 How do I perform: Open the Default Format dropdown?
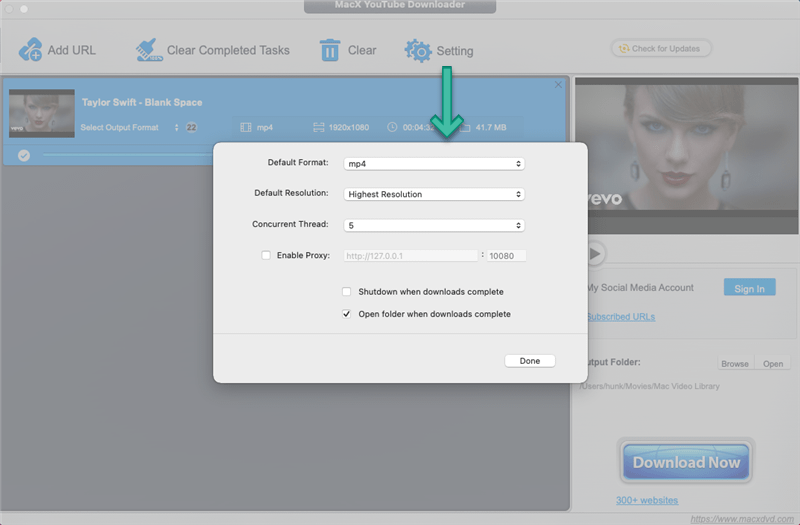[x=434, y=164]
